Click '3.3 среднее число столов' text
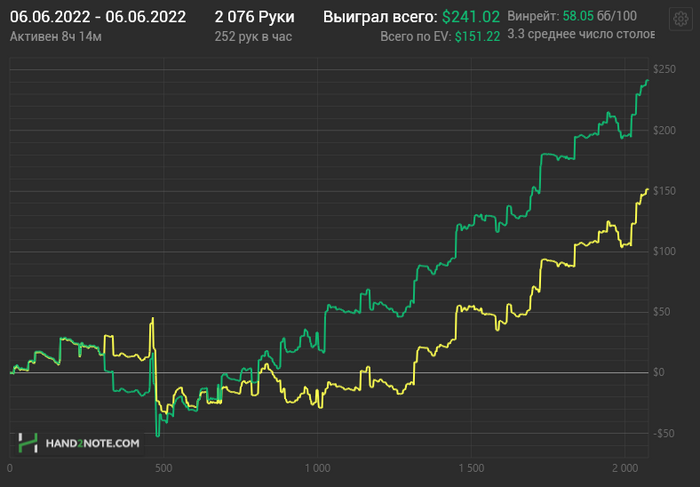The height and width of the screenshot is (487, 700). coord(581,34)
